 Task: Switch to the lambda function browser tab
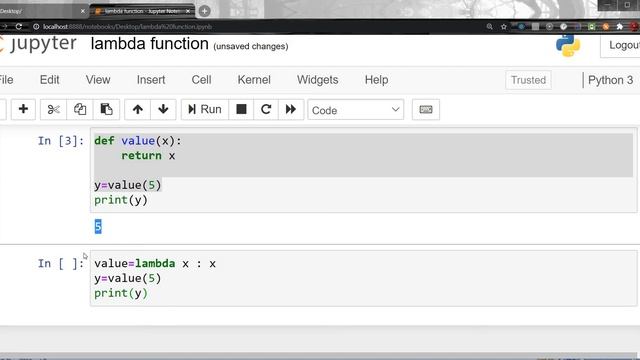coord(142,11)
